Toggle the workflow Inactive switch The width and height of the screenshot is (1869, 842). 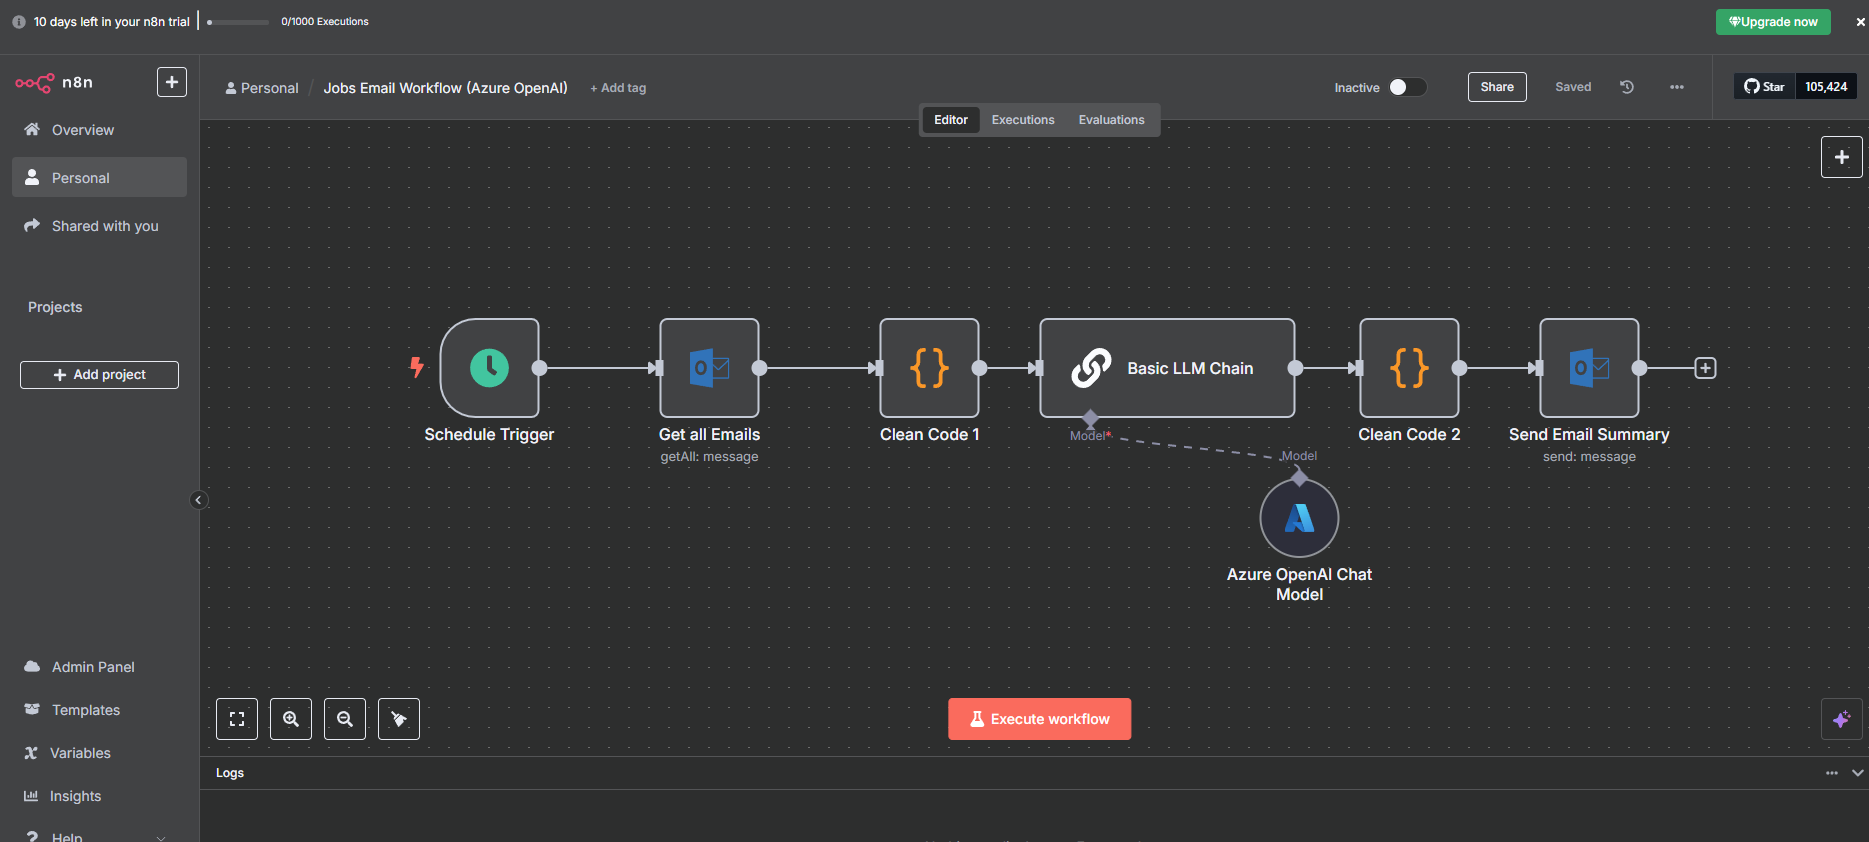[x=1407, y=87]
